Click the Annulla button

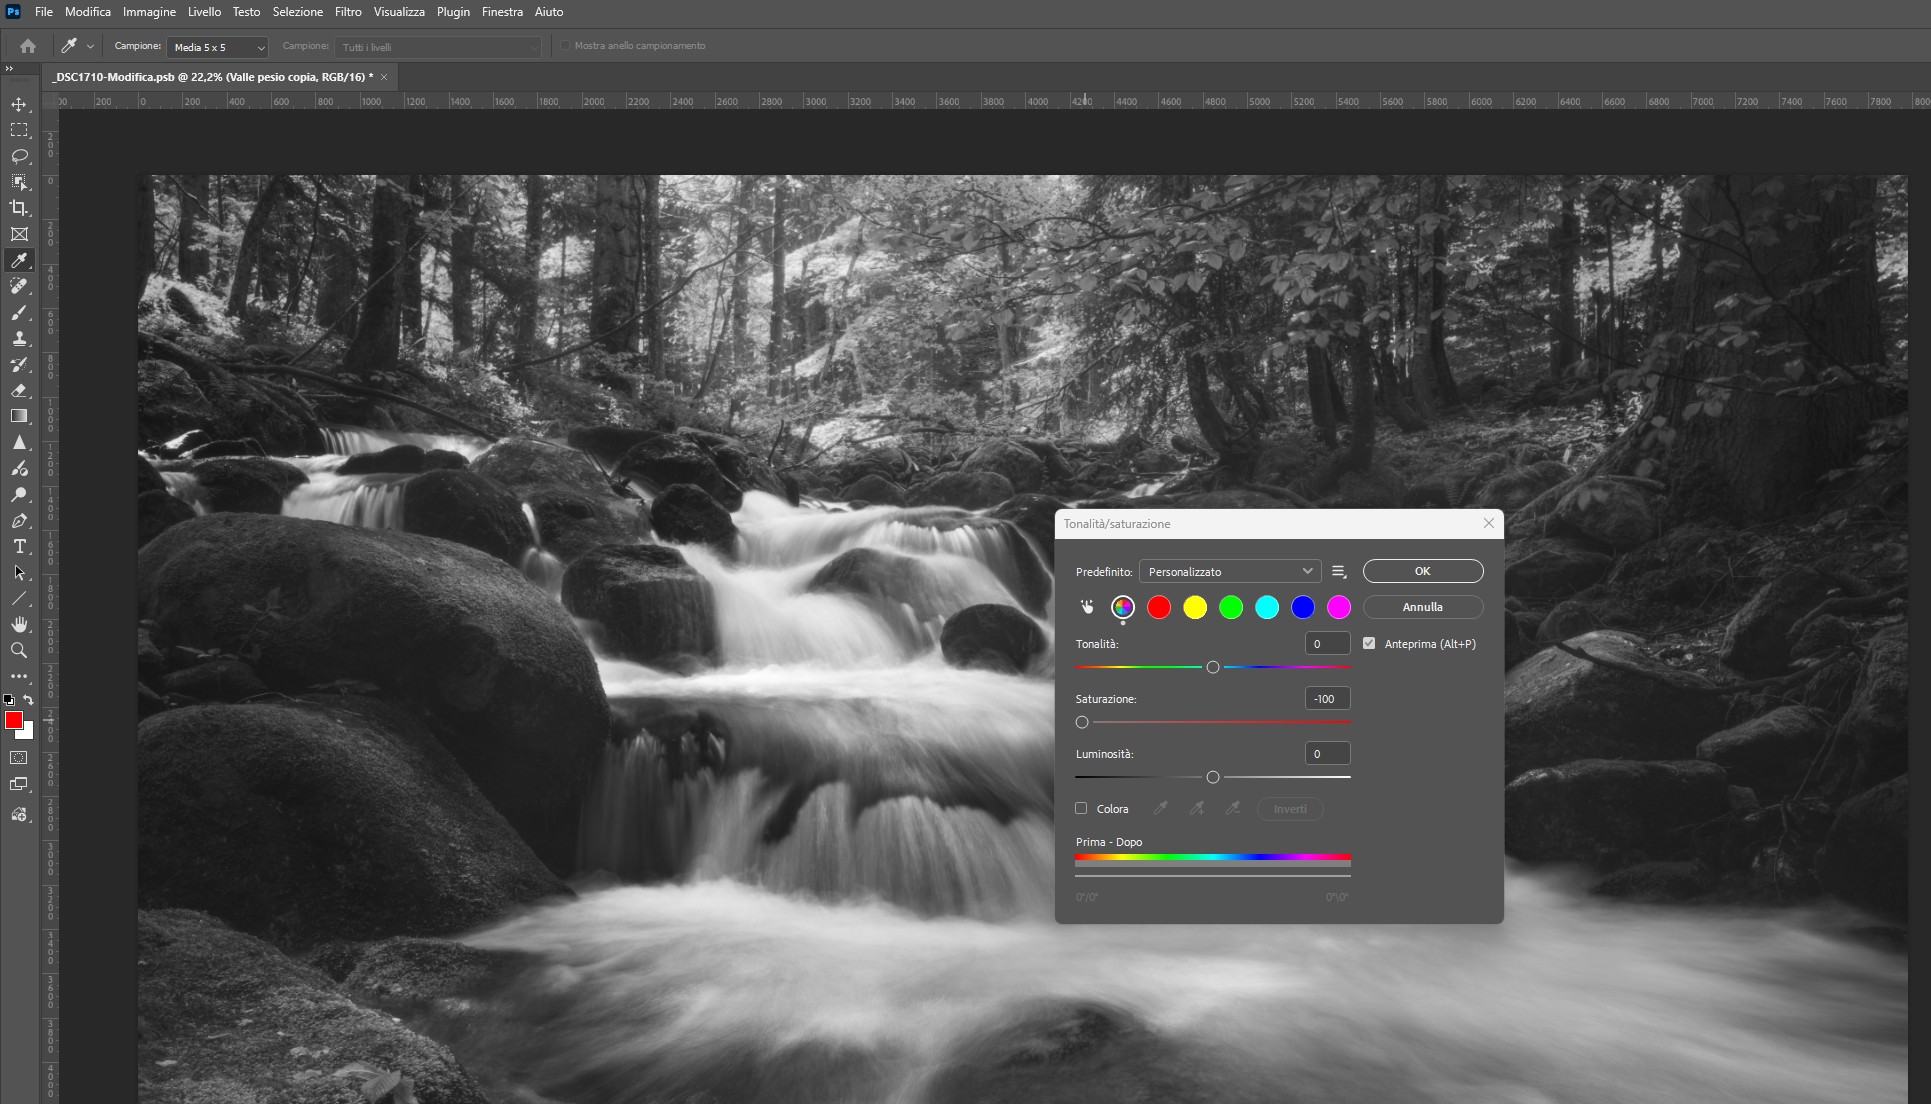[1422, 607]
